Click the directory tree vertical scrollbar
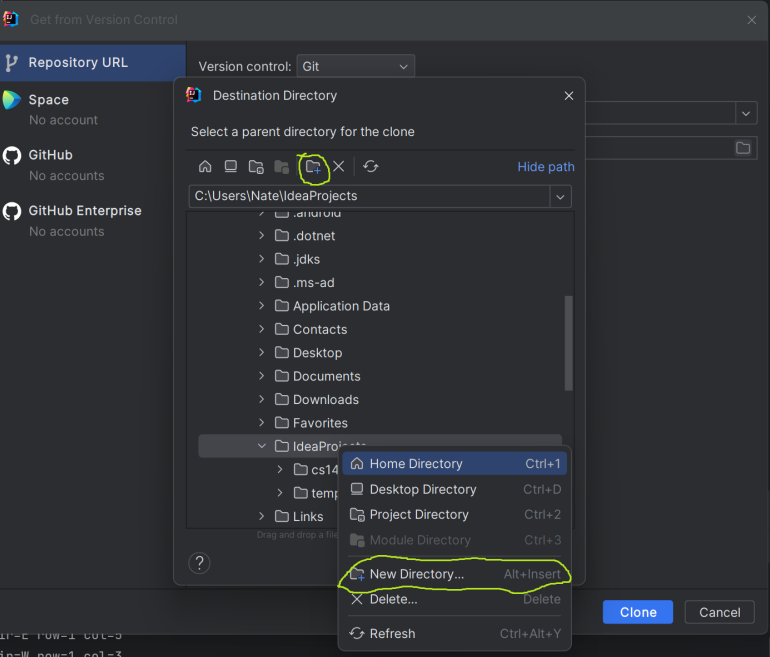The height and width of the screenshot is (657, 770). (x=569, y=343)
